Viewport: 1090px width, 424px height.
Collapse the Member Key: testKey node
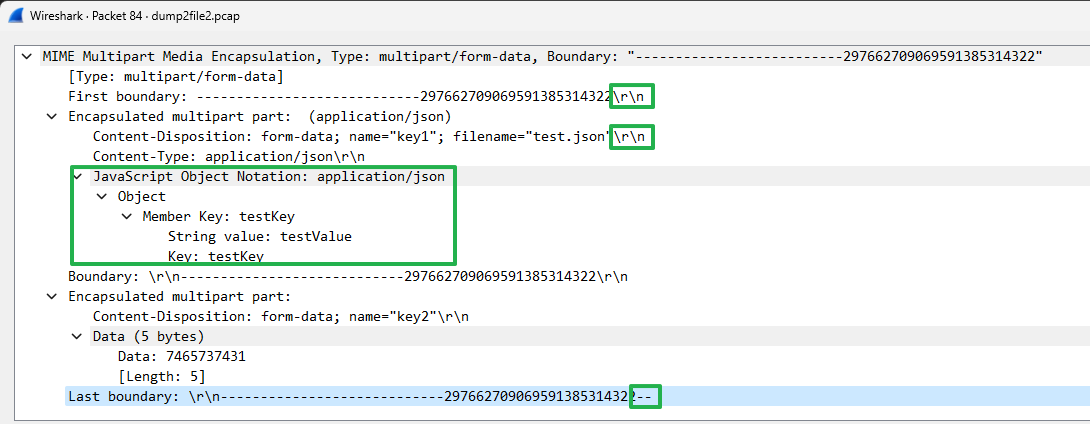point(126,216)
